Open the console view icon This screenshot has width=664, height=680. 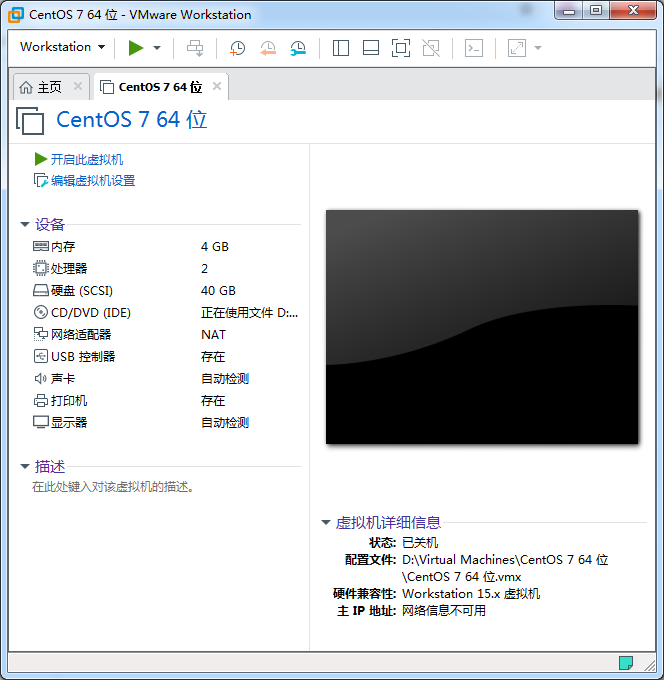click(x=474, y=48)
